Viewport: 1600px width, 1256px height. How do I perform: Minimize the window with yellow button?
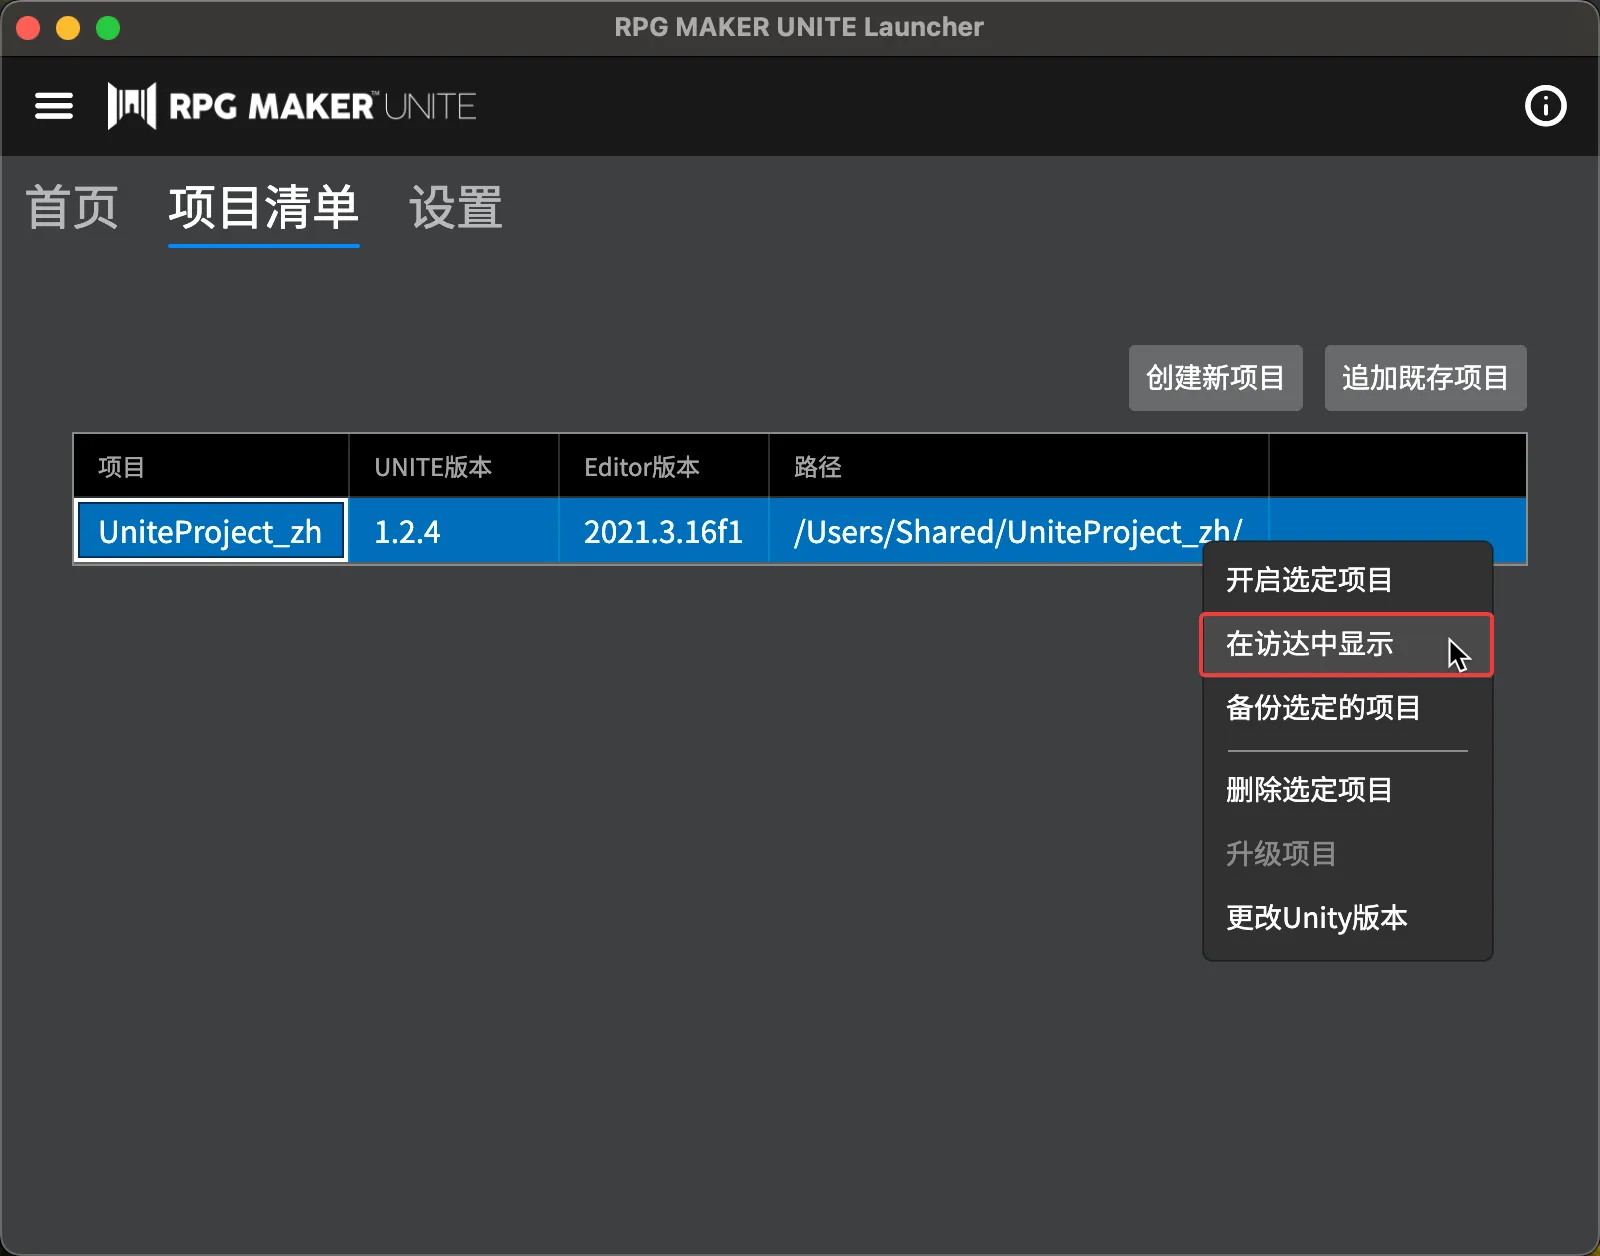point(68,28)
